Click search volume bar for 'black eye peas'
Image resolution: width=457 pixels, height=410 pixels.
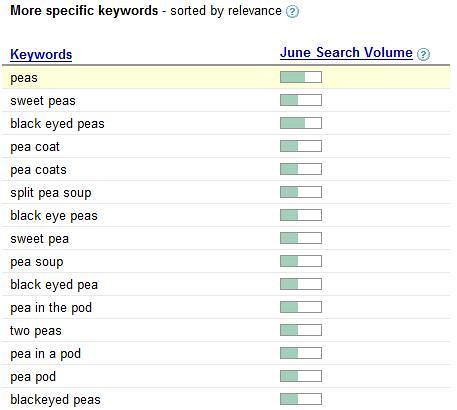point(301,215)
